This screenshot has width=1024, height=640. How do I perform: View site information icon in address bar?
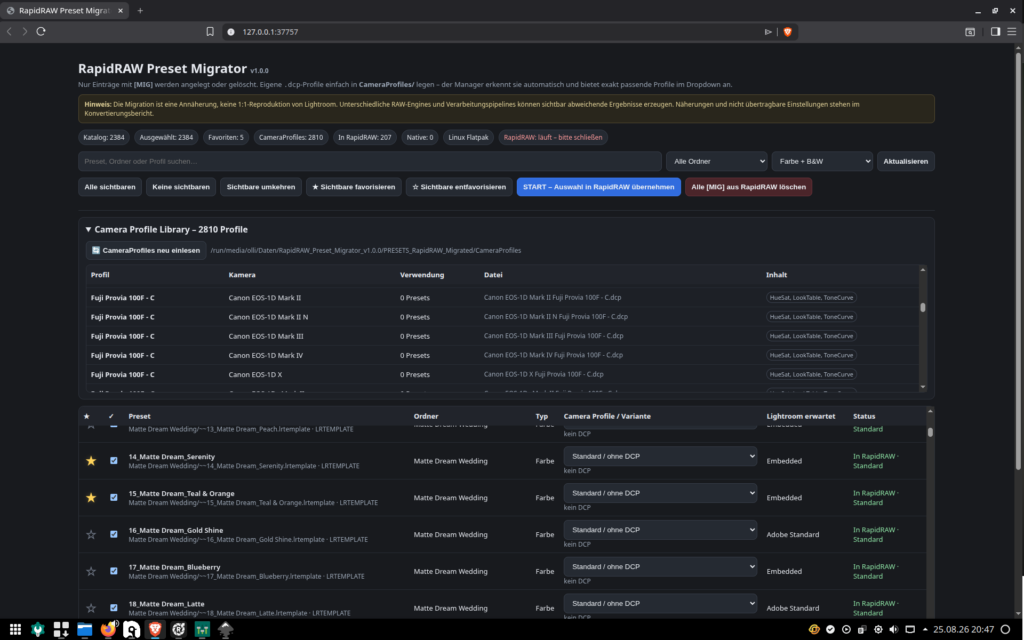[x=231, y=31]
